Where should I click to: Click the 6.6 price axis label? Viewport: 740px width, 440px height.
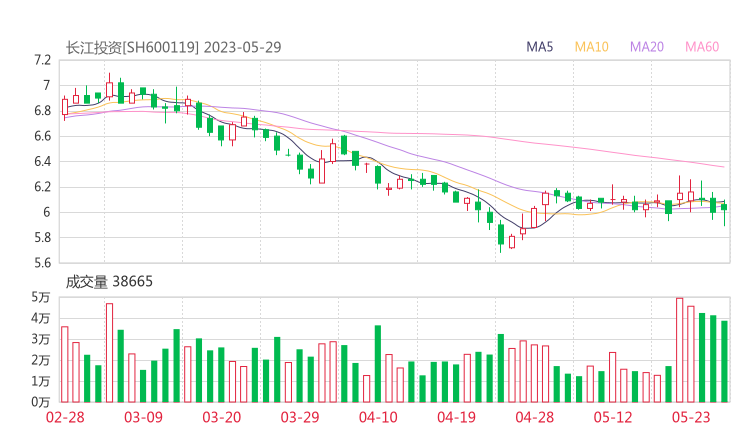point(42,136)
